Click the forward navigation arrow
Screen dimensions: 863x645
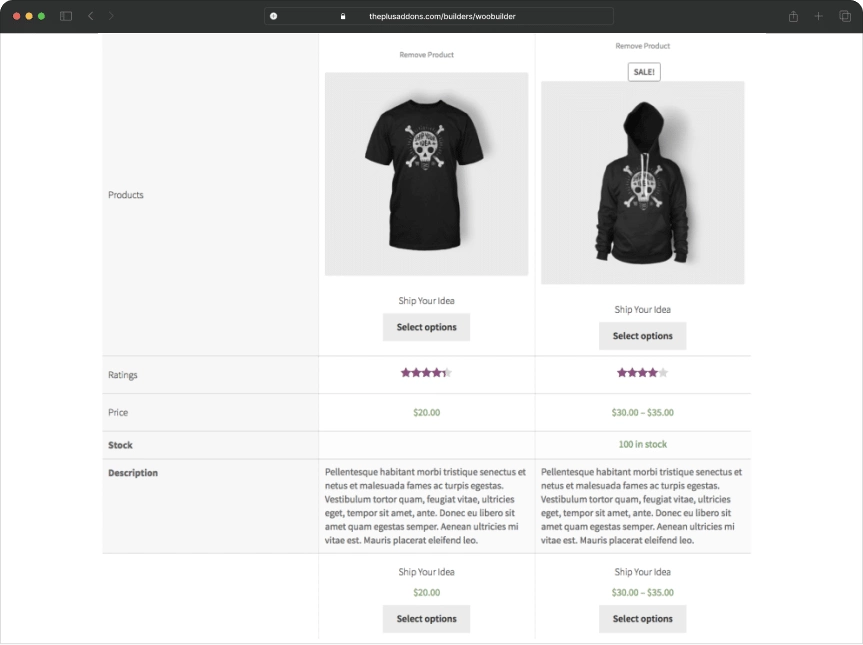pos(111,16)
